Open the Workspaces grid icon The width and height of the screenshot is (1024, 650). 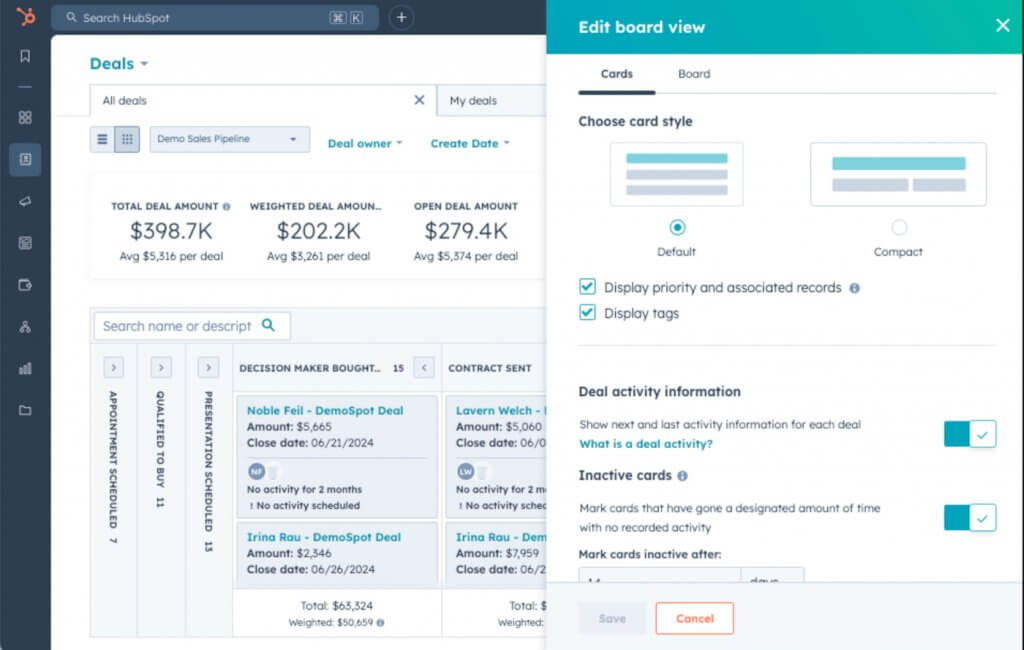pyautogui.click(x=25, y=117)
